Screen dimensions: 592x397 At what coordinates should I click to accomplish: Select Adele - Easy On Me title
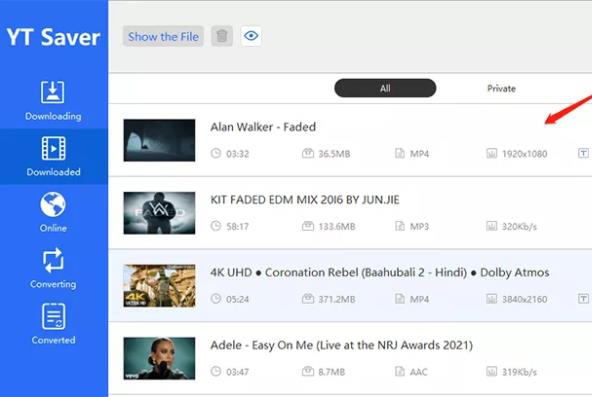click(341, 345)
